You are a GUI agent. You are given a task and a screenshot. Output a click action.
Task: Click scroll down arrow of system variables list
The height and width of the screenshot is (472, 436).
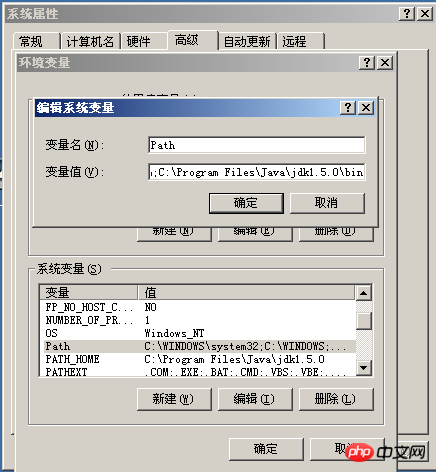364,368
